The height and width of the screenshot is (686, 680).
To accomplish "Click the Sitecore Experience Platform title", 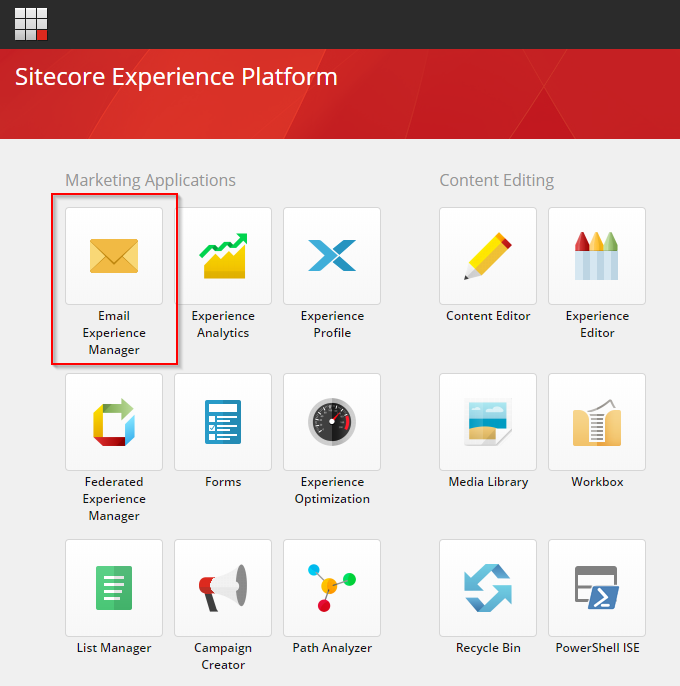I will tap(176, 77).
